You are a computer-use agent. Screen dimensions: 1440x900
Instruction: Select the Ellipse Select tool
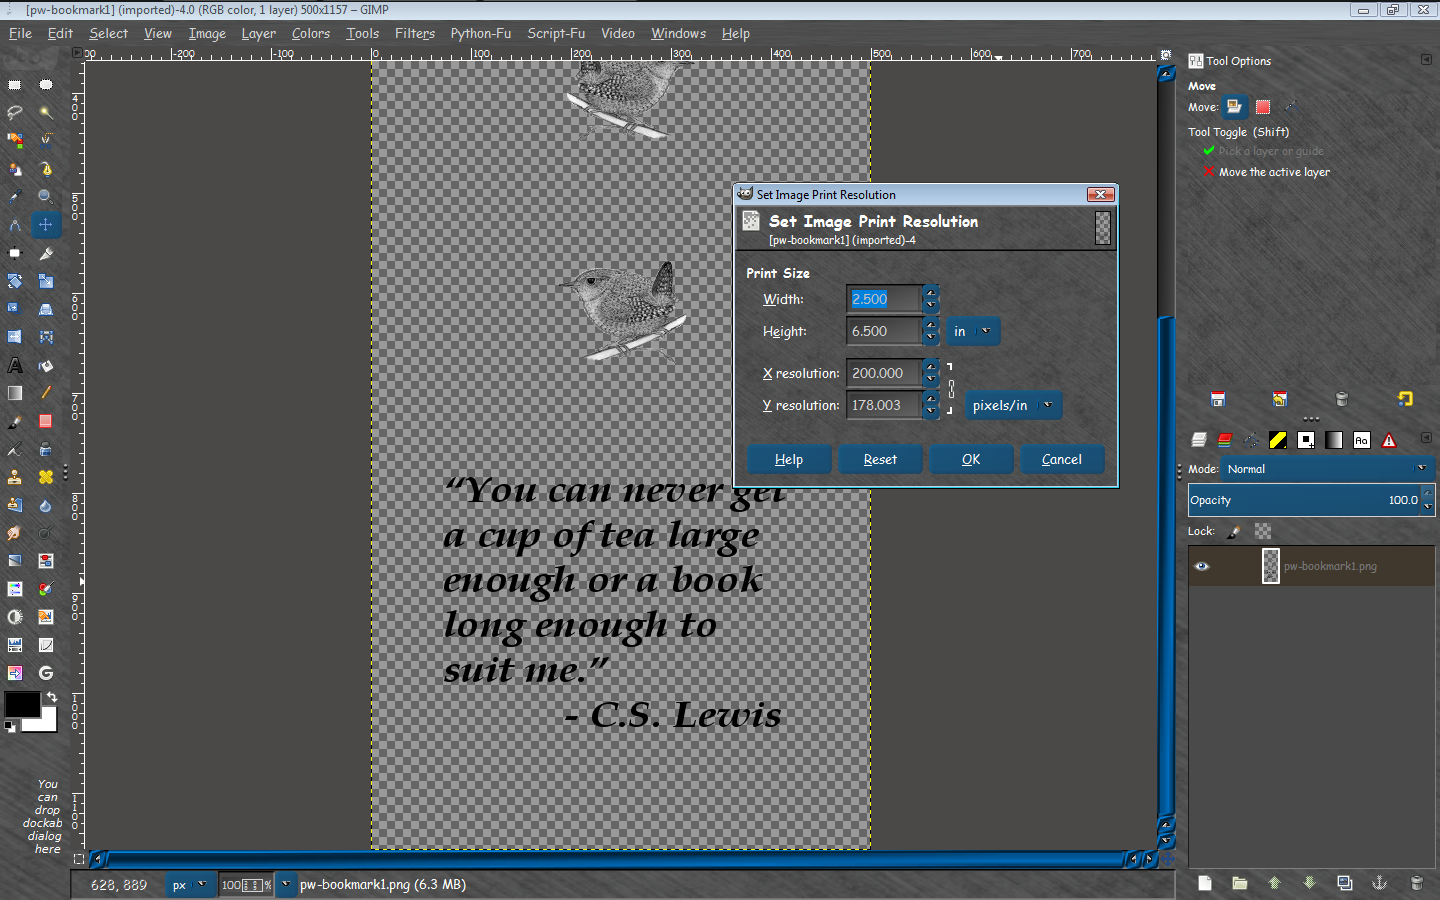click(46, 85)
